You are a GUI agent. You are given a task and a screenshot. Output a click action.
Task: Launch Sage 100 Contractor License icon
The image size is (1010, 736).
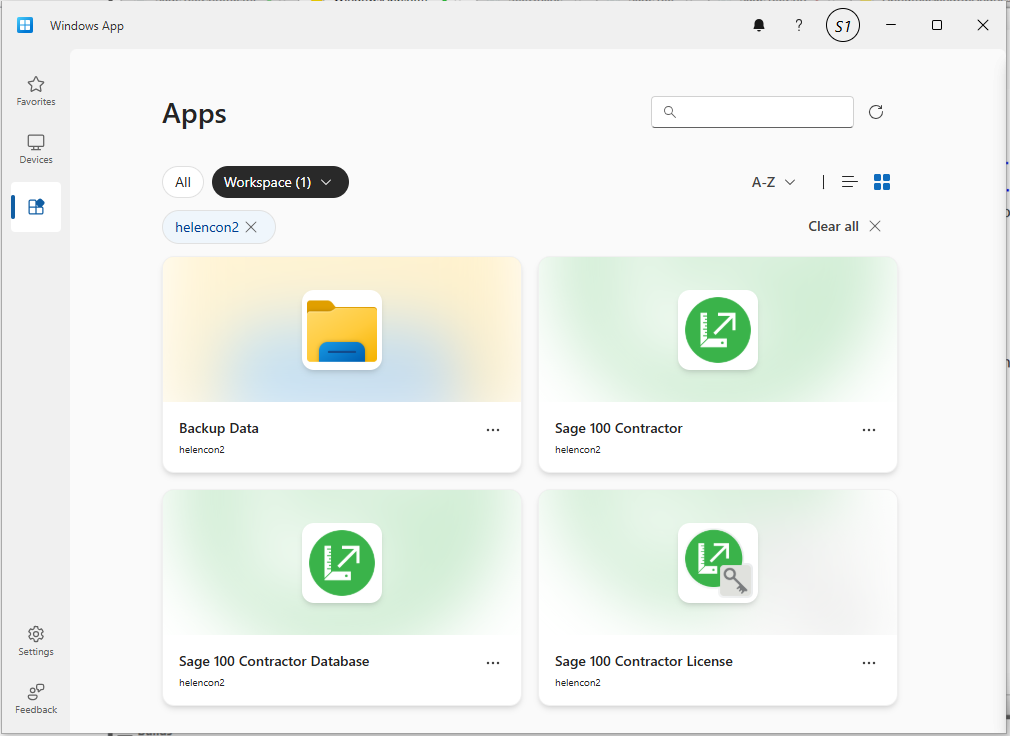[x=718, y=563]
